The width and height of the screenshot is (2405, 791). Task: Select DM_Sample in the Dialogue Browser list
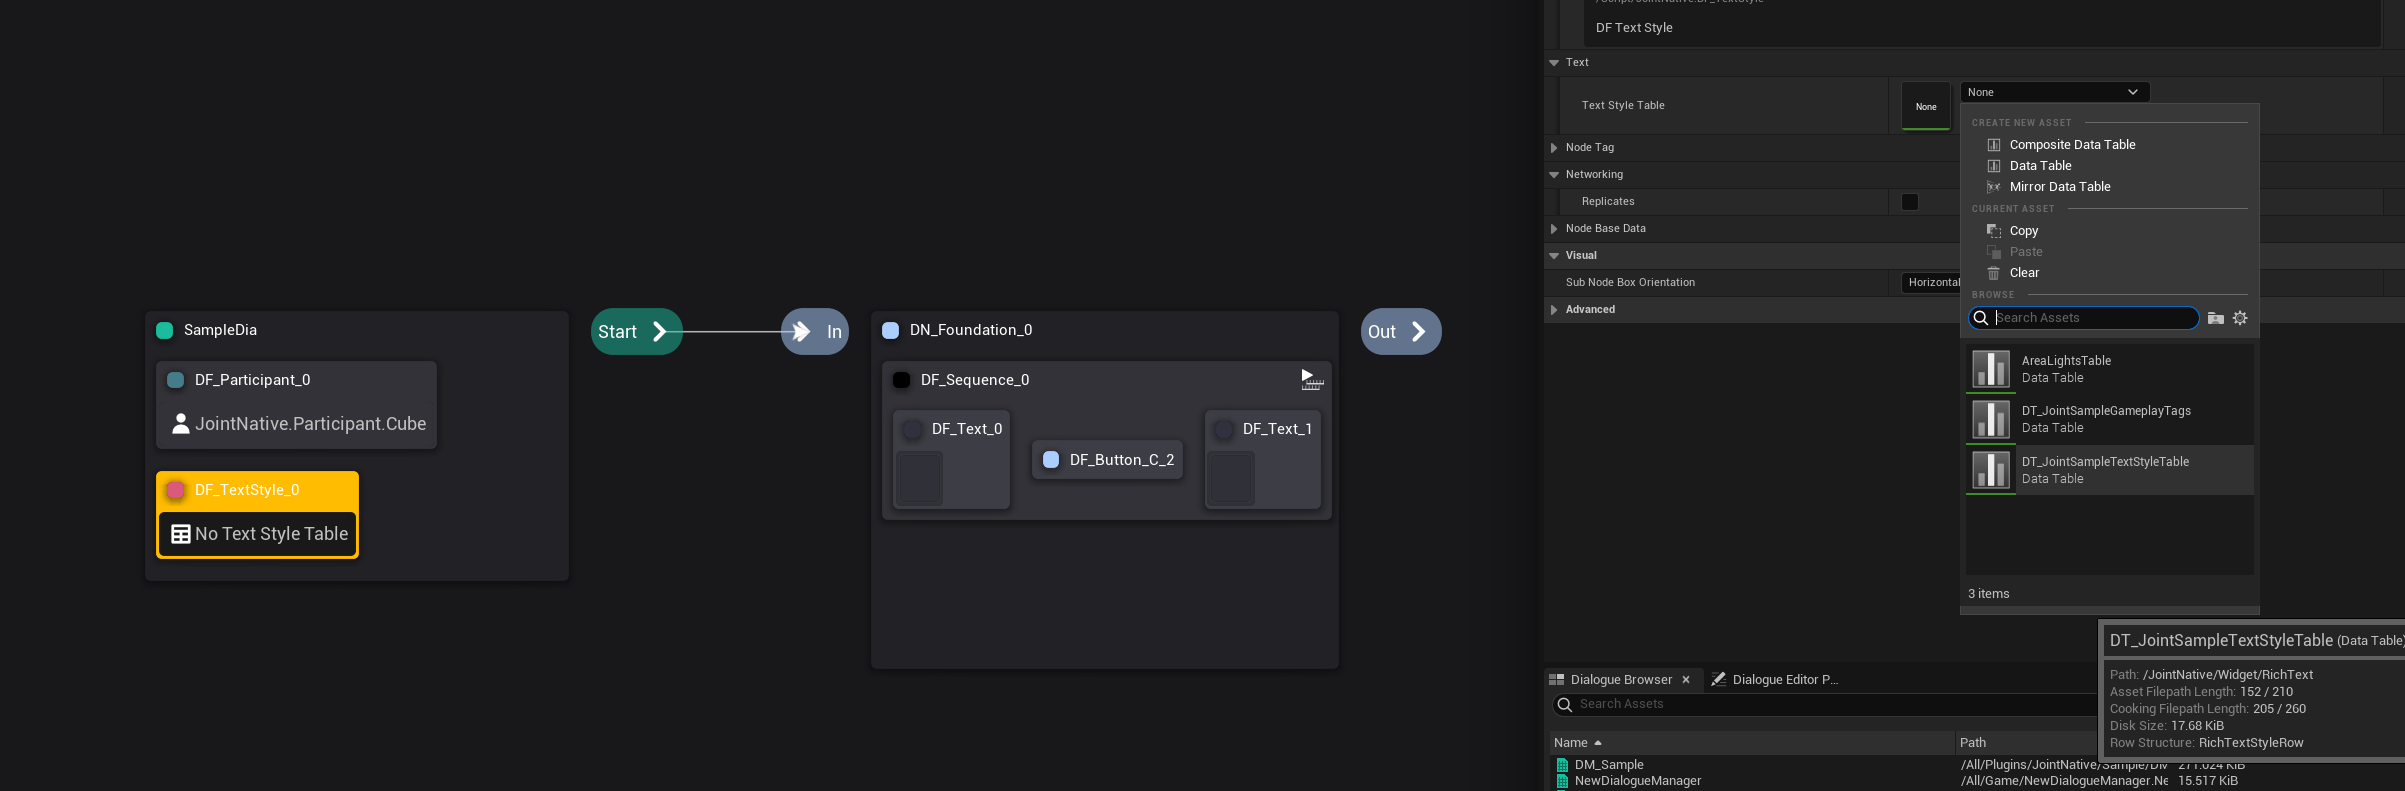point(1609,765)
